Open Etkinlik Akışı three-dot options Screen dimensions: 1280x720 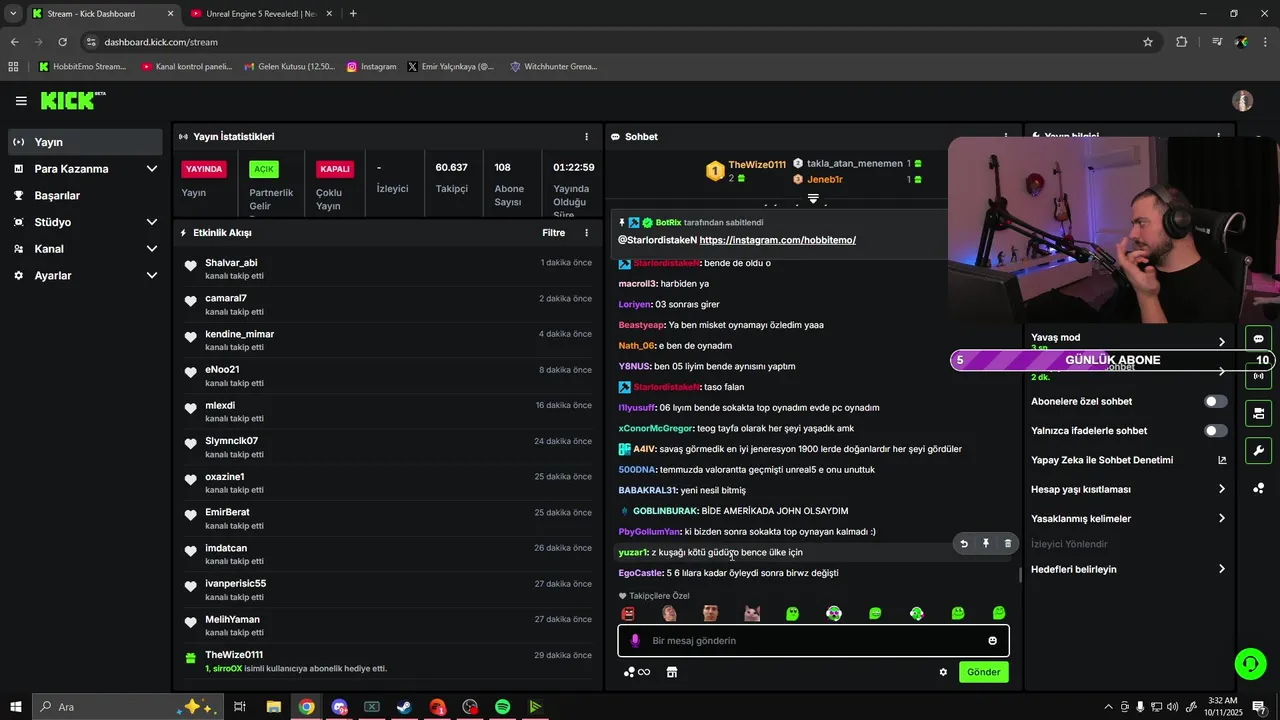tap(587, 233)
